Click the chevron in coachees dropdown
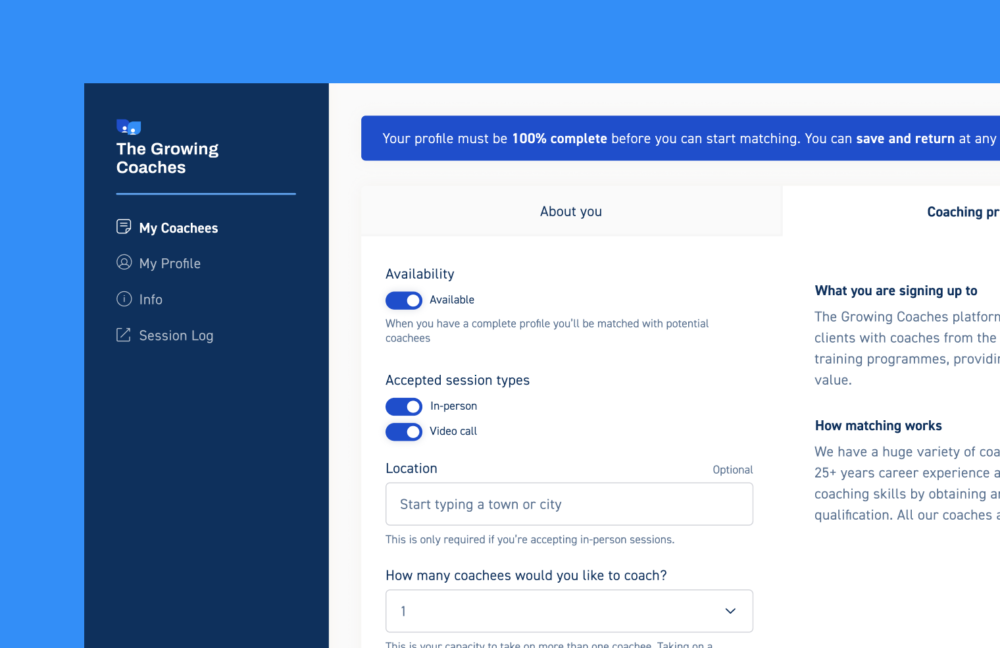Image resolution: width=1000 pixels, height=648 pixels. click(730, 611)
